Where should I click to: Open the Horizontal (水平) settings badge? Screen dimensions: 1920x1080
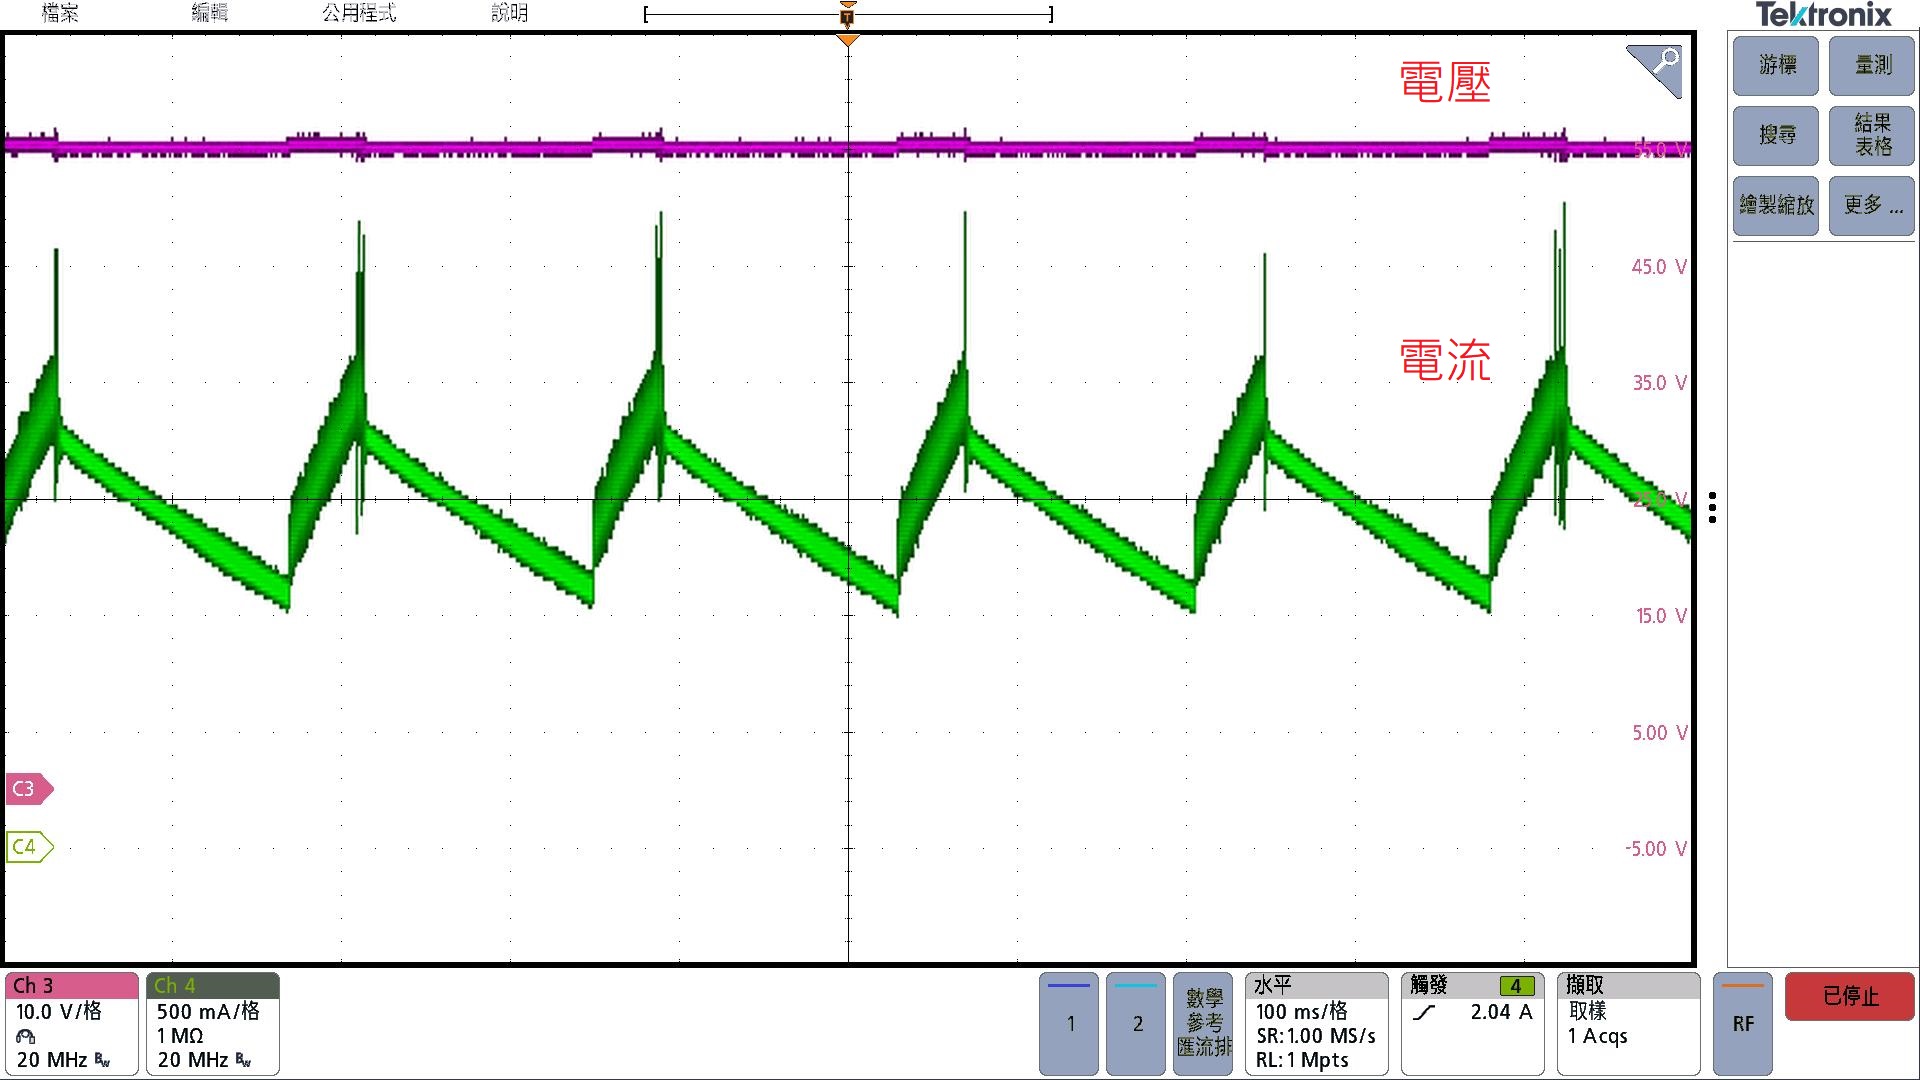(1316, 1023)
